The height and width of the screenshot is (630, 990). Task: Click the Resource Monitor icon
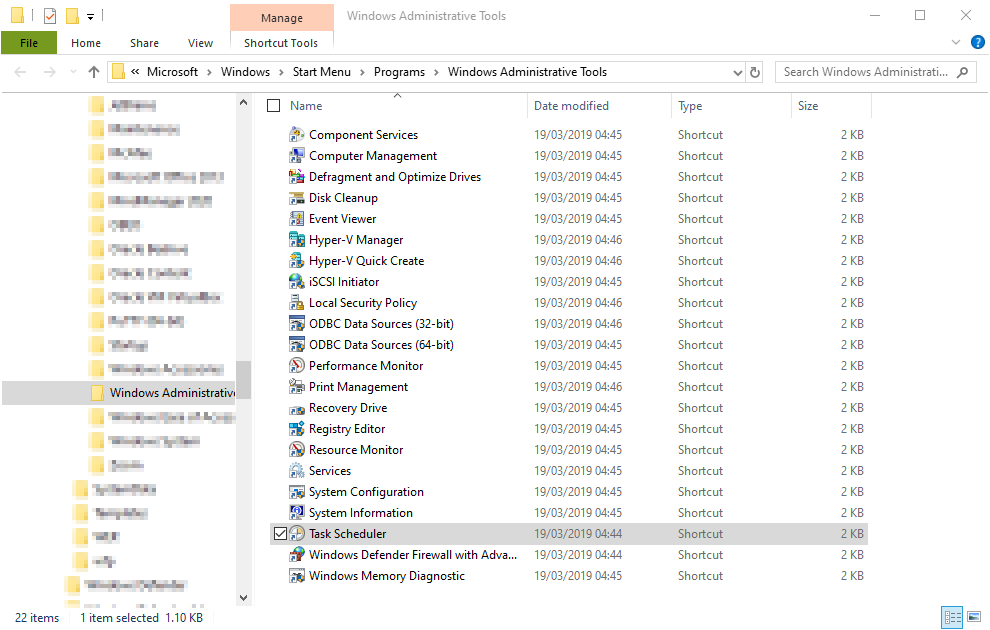(x=297, y=449)
